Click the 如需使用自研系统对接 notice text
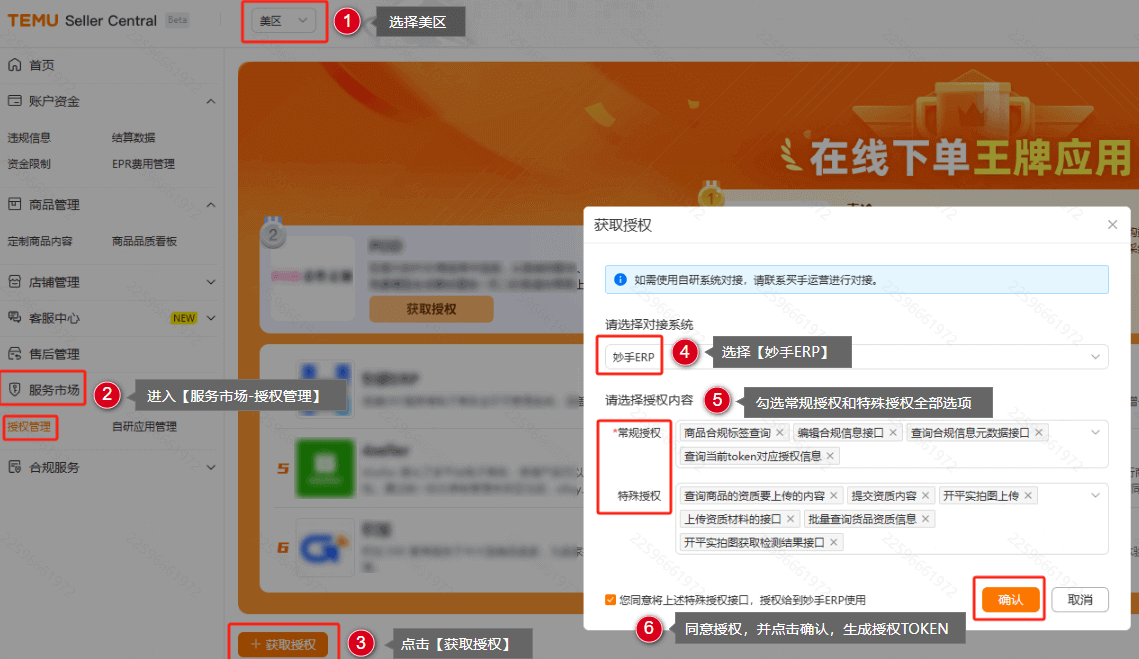1139x659 pixels. tap(755, 280)
